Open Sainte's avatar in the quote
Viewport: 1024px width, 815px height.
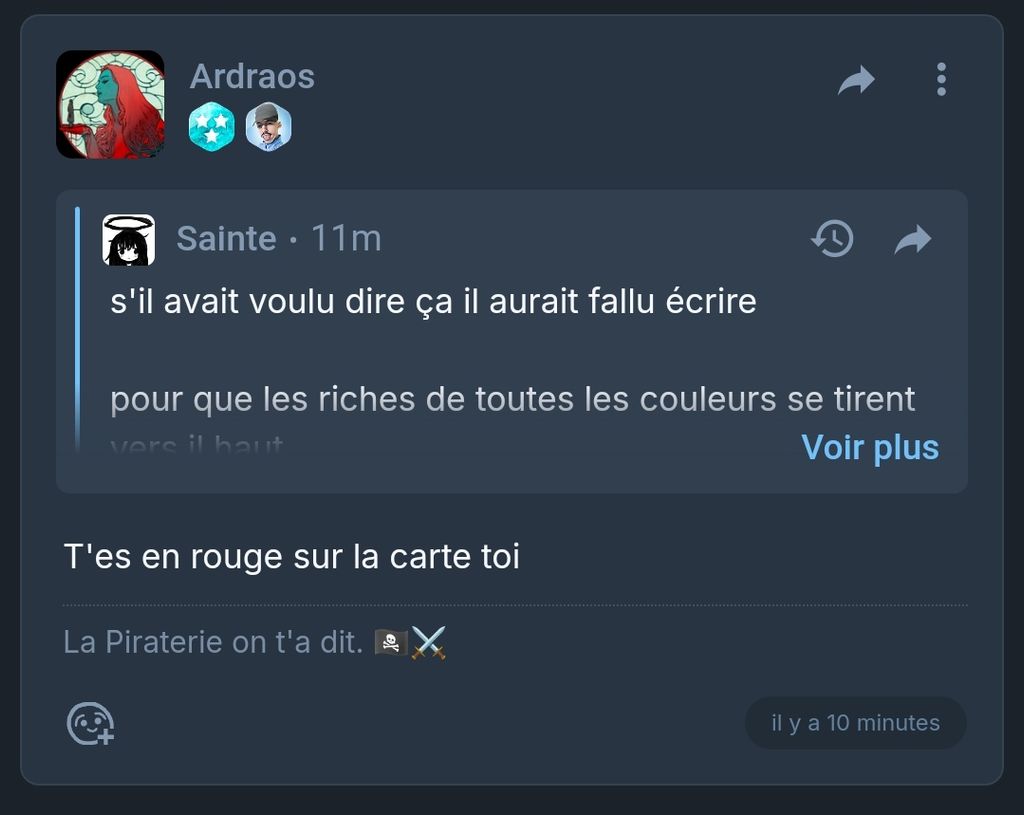pyautogui.click(x=129, y=240)
